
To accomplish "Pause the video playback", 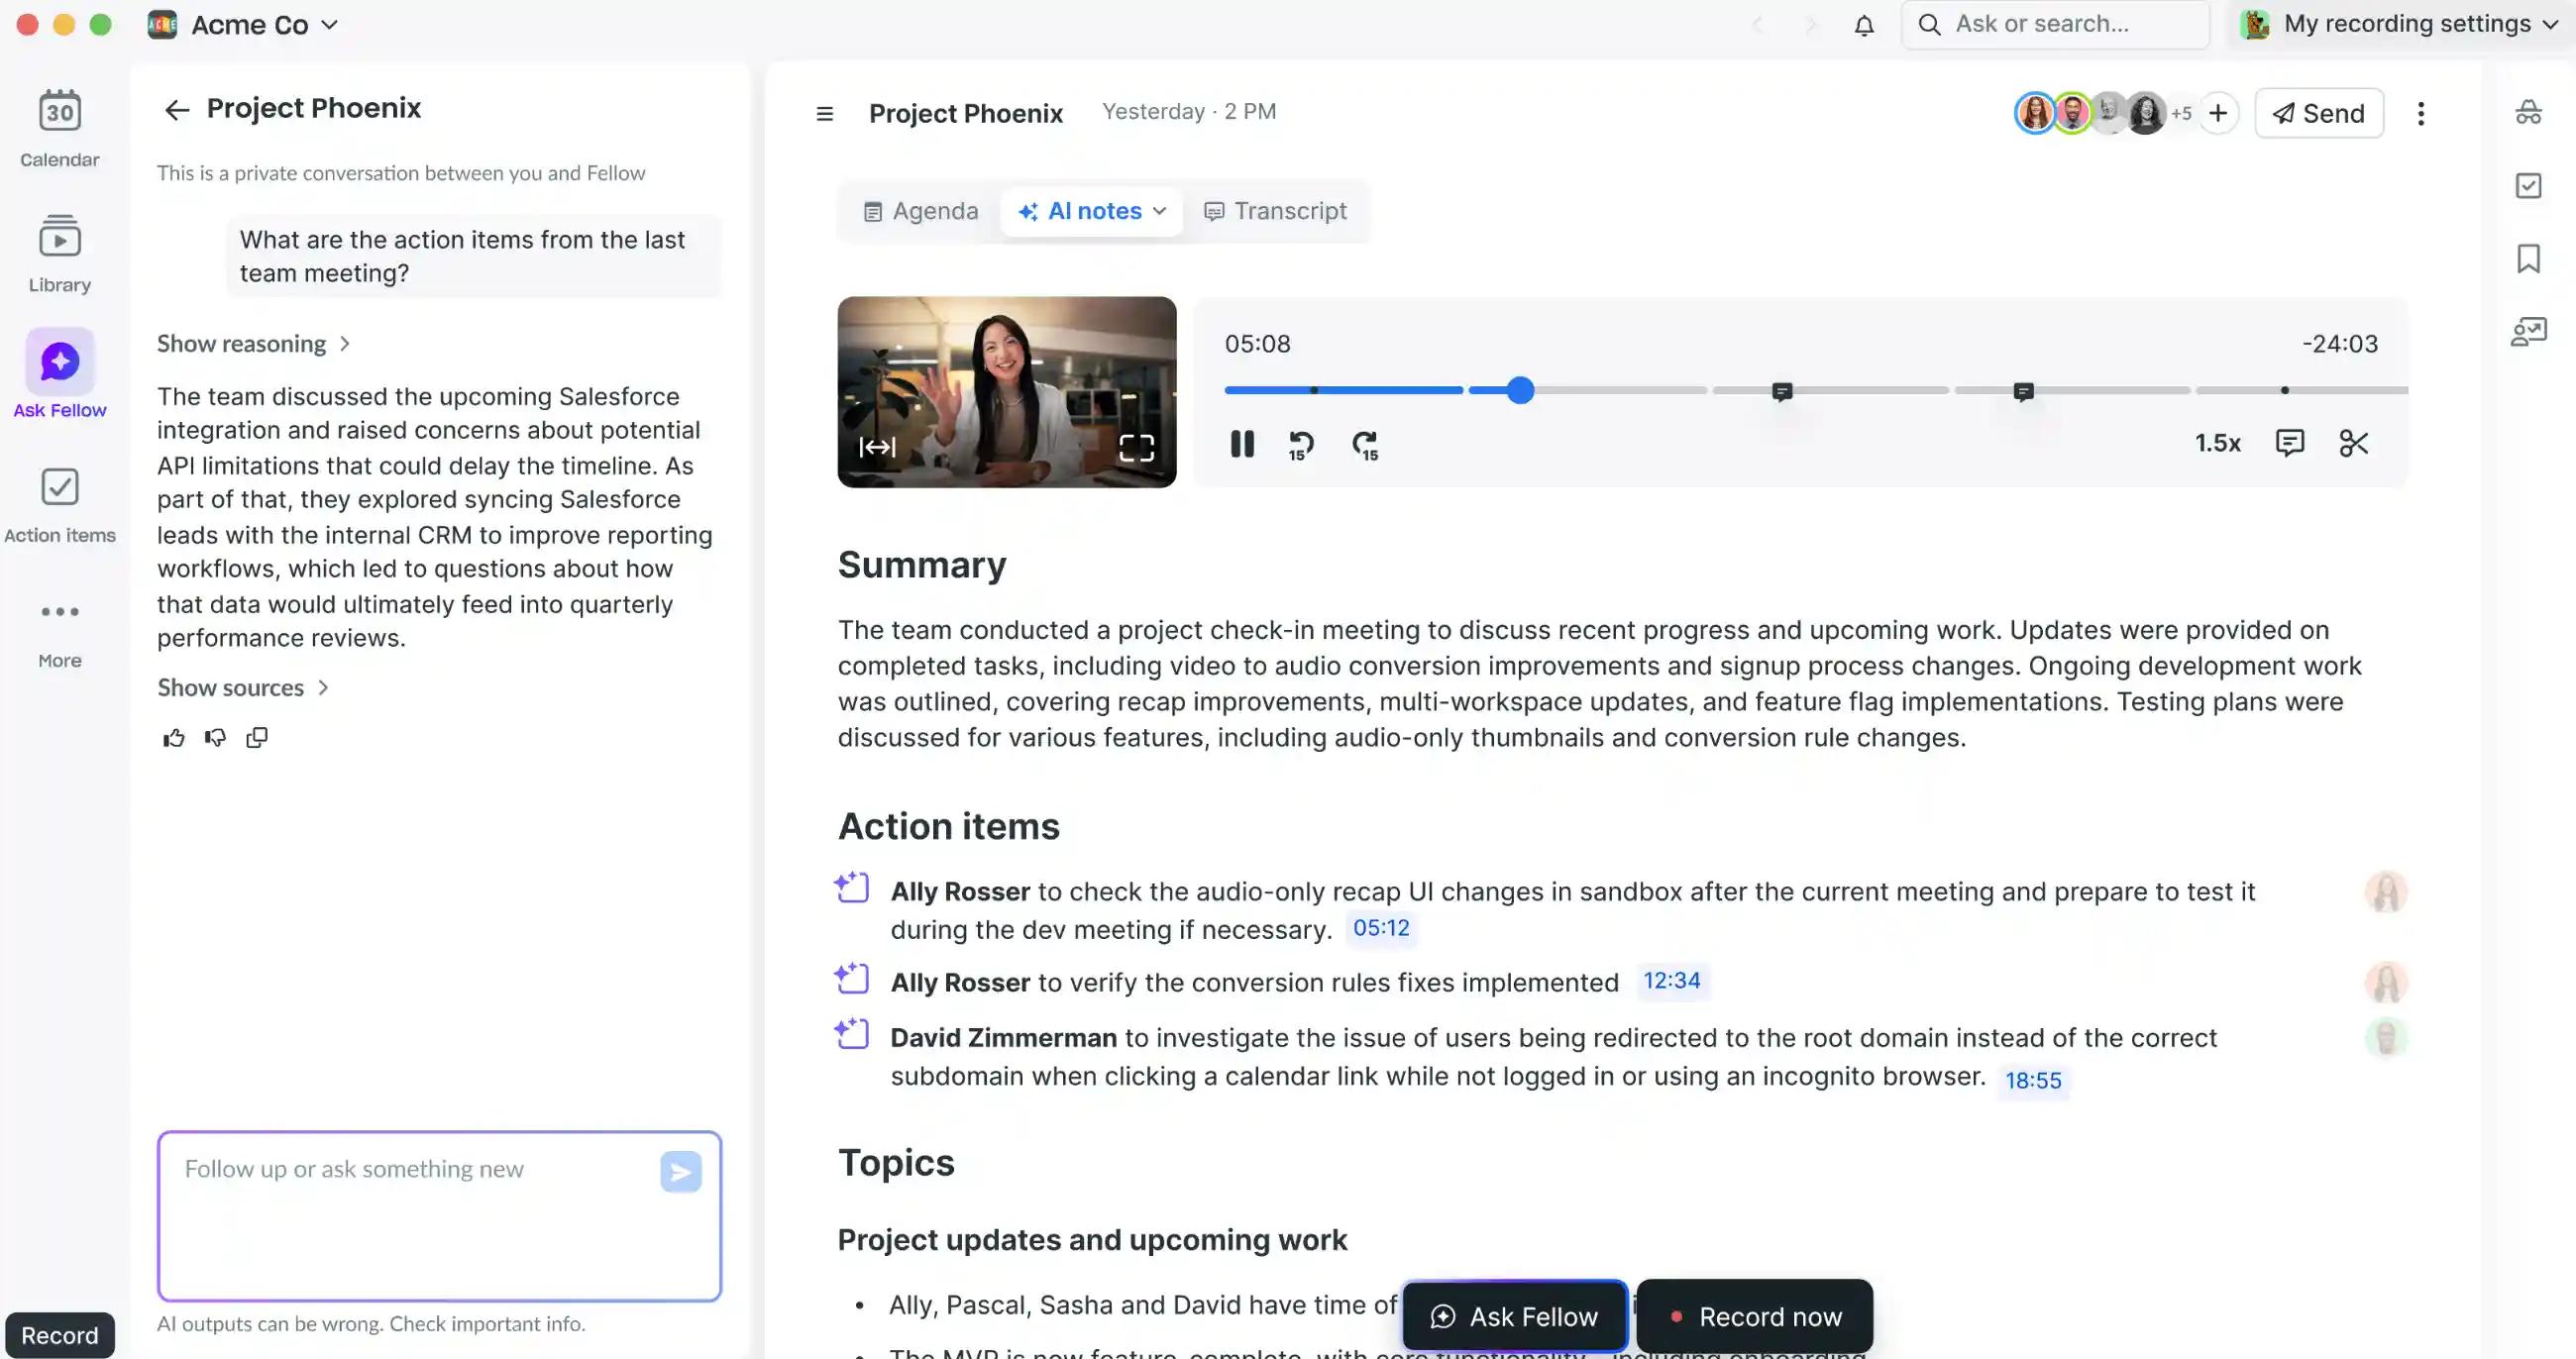I will [1241, 444].
